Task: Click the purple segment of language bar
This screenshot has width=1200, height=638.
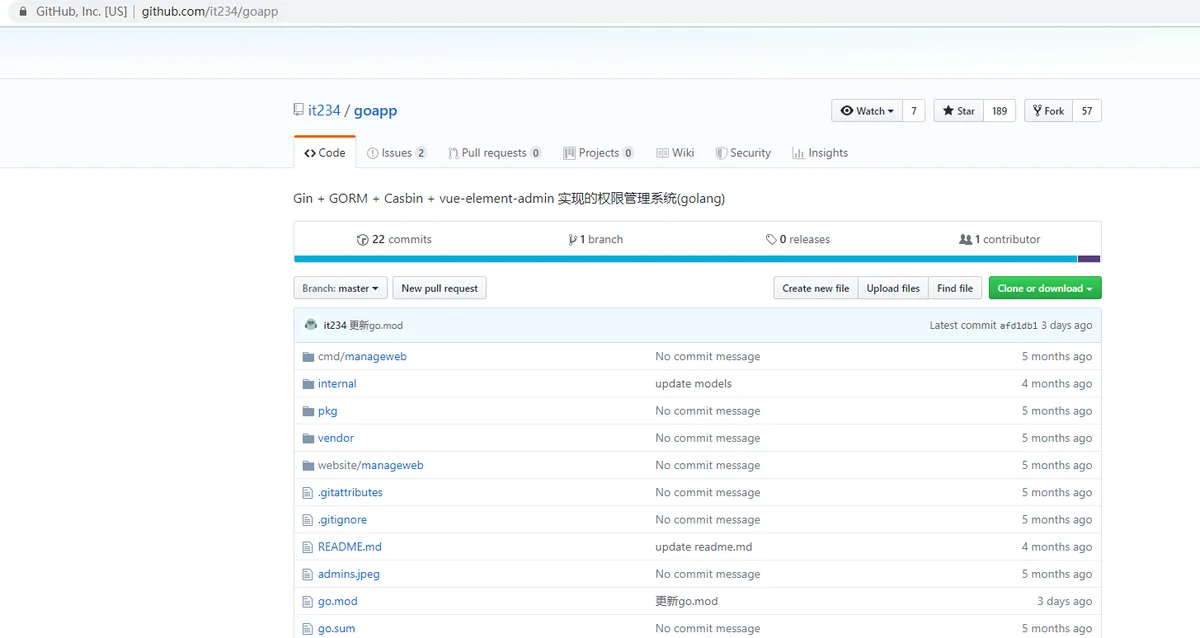Action: click(1089, 259)
